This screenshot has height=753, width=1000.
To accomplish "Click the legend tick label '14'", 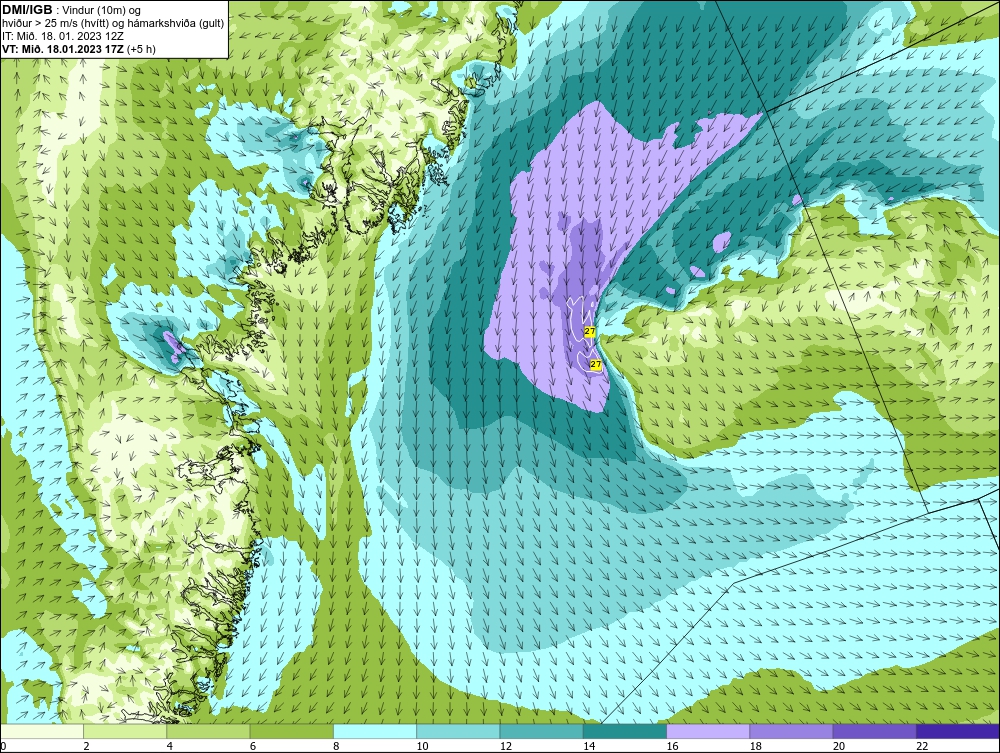I will [x=588, y=747].
